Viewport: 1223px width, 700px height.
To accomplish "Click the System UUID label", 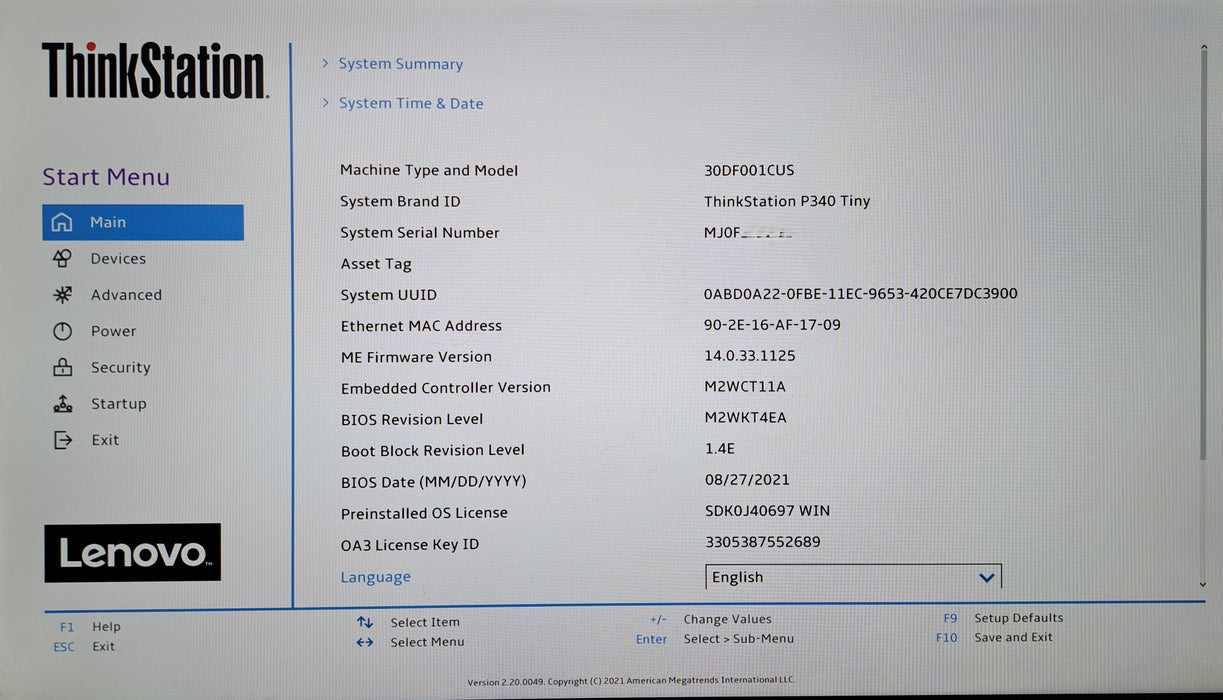I will tap(388, 295).
